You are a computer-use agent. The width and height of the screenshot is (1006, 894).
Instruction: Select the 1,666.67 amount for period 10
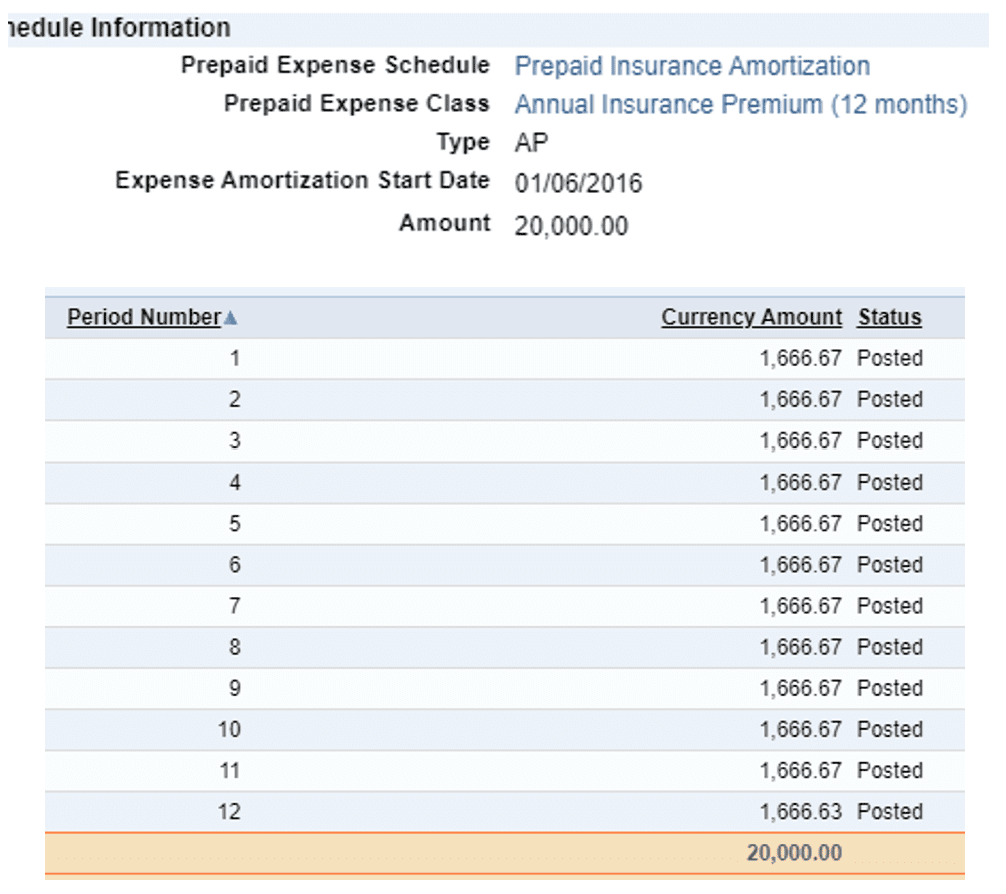[801, 729]
